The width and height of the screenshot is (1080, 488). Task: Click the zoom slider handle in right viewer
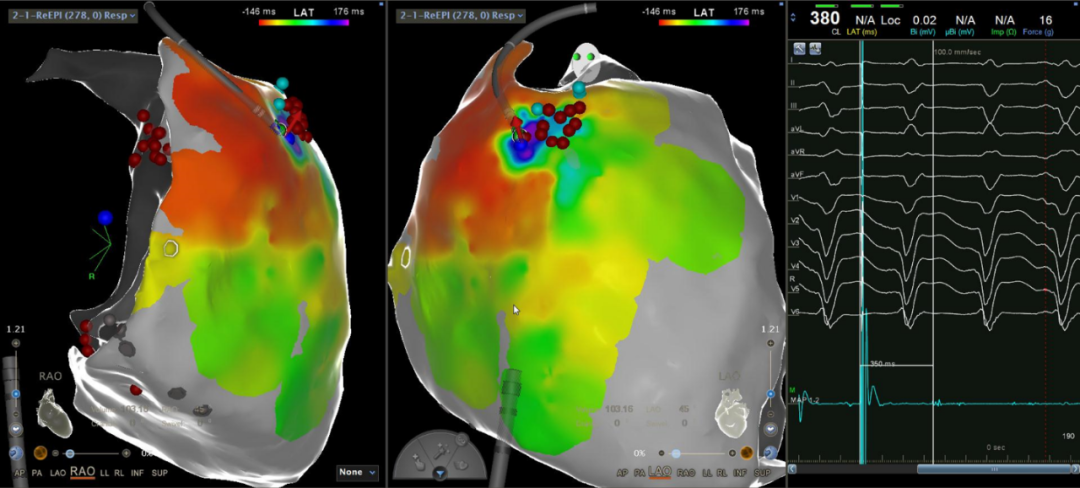(771, 394)
